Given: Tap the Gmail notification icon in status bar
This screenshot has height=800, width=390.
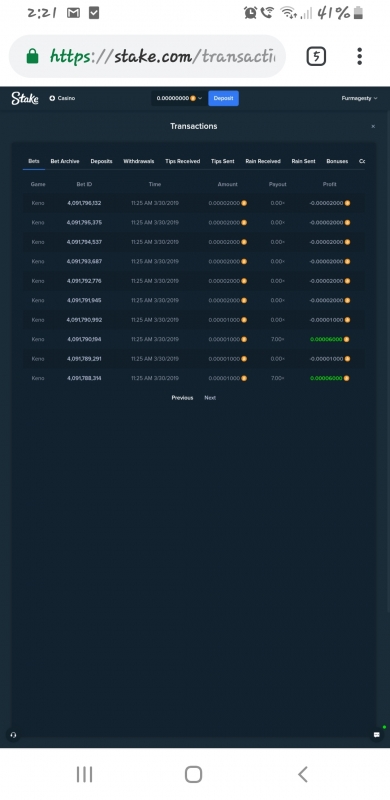Looking at the screenshot, I should (74, 13).
